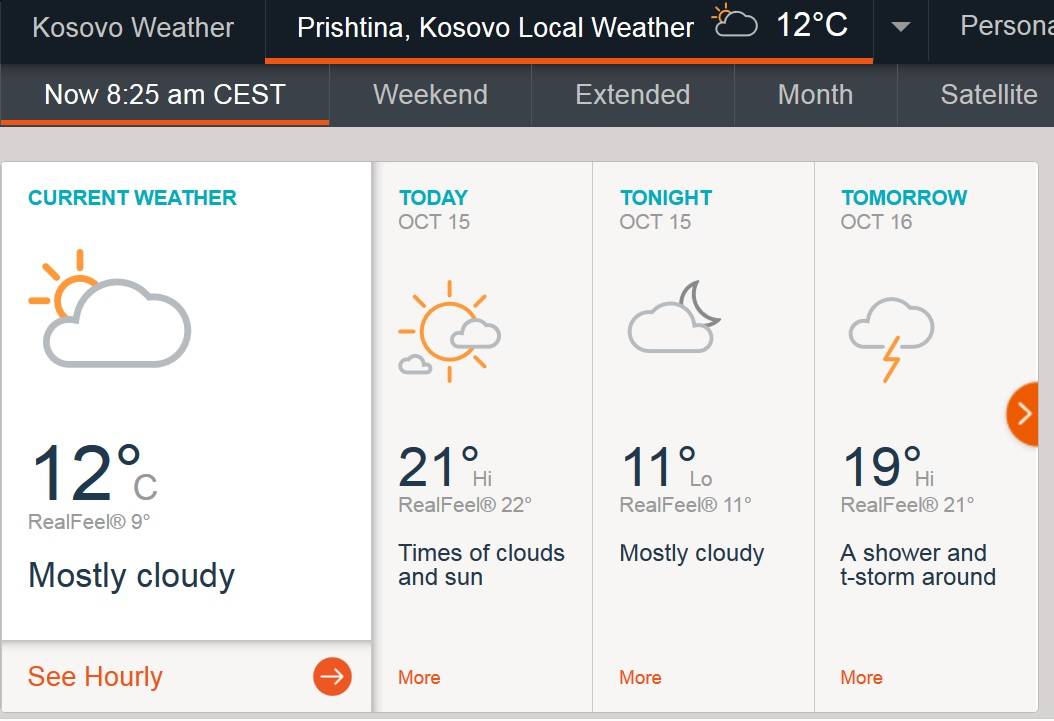Open the Kosovo Weather link

pos(133,28)
